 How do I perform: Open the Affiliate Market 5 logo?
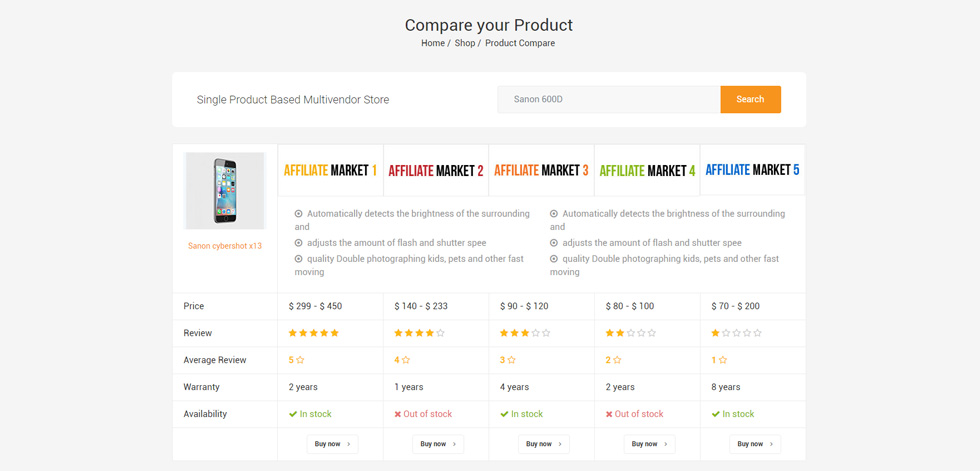(752, 169)
